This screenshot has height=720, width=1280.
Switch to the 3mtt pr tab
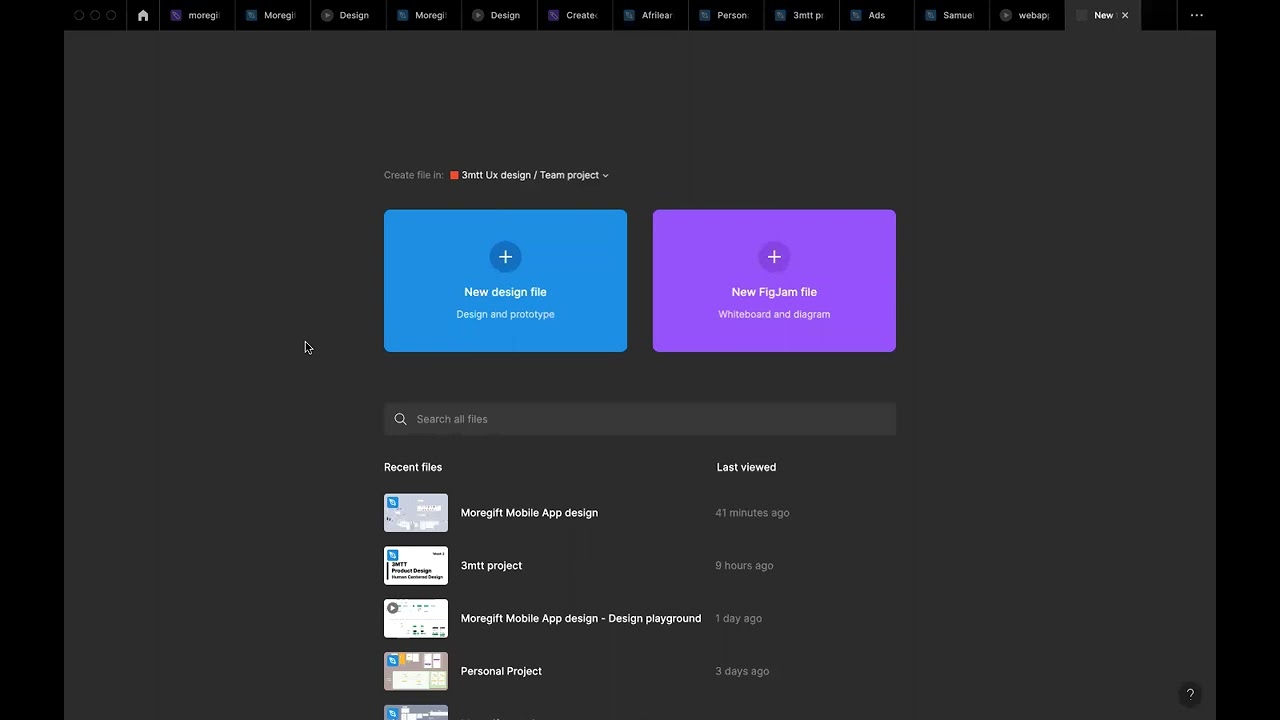(x=801, y=15)
